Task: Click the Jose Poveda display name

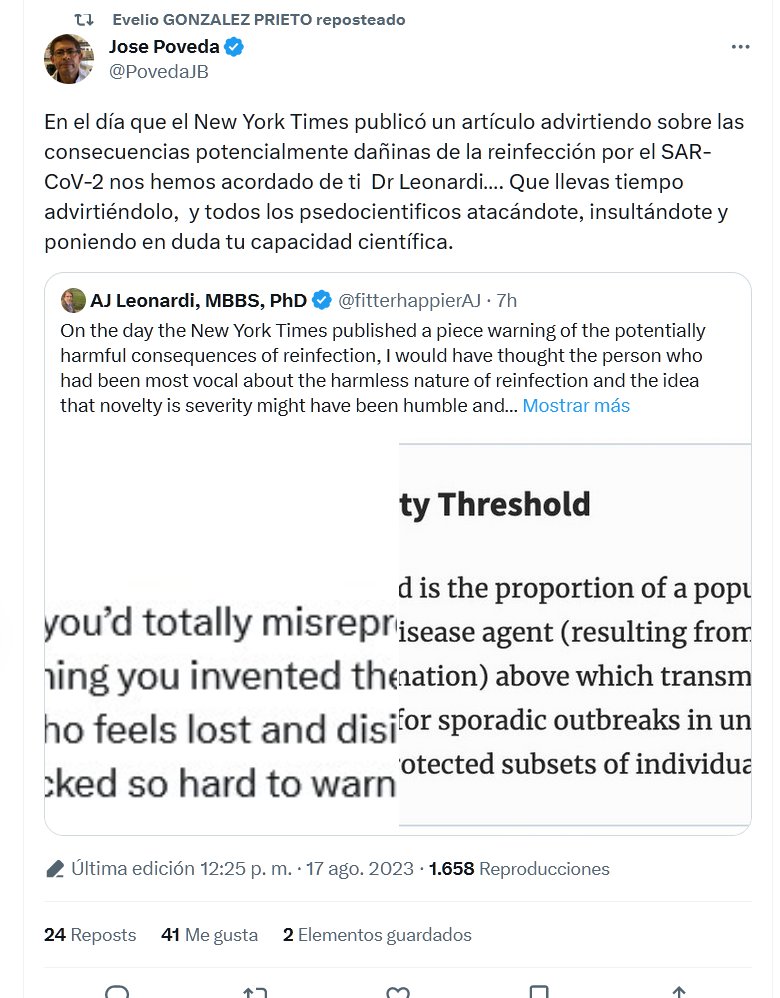Action: tap(163, 47)
